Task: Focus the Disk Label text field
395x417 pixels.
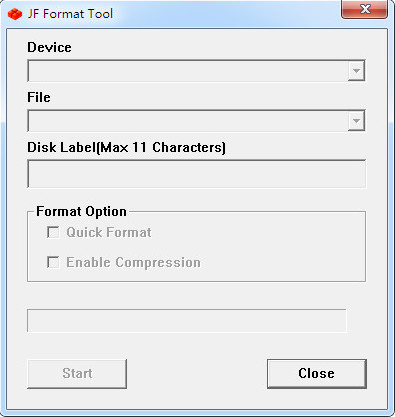Action: pyautogui.click(x=196, y=174)
